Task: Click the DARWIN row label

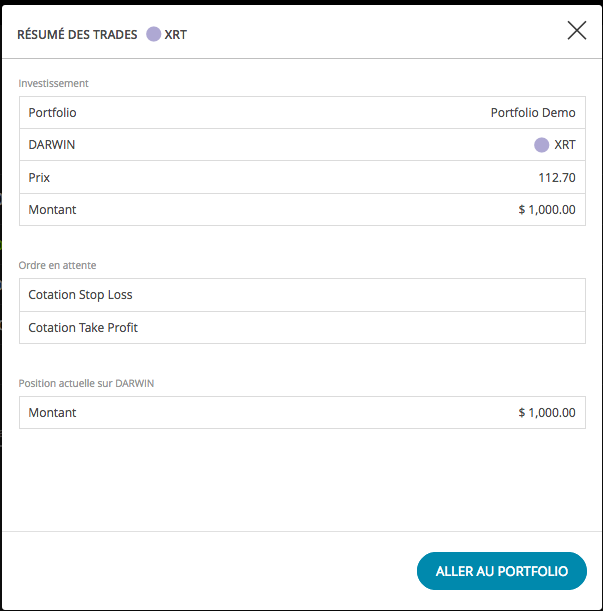Action: click(51, 145)
